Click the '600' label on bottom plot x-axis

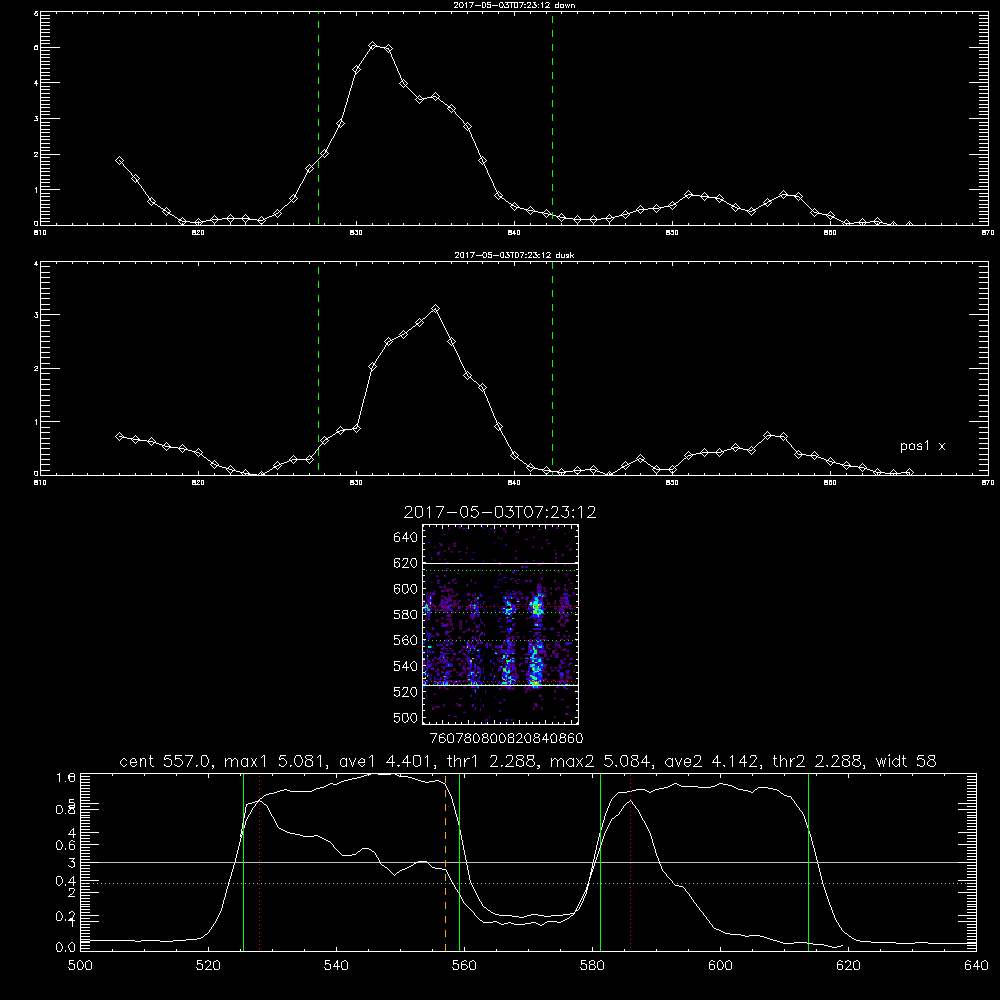click(721, 966)
